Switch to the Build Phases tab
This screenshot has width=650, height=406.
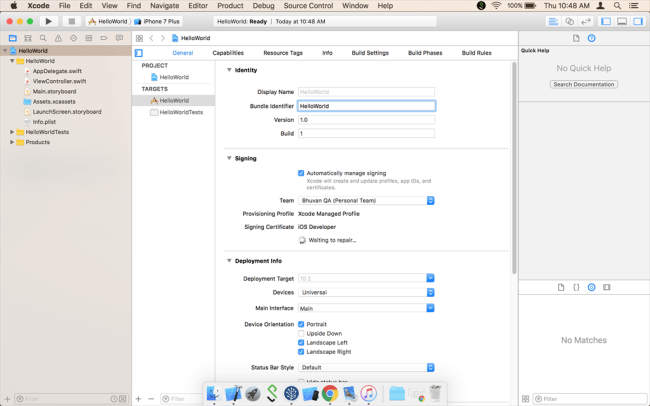coord(425,53)
